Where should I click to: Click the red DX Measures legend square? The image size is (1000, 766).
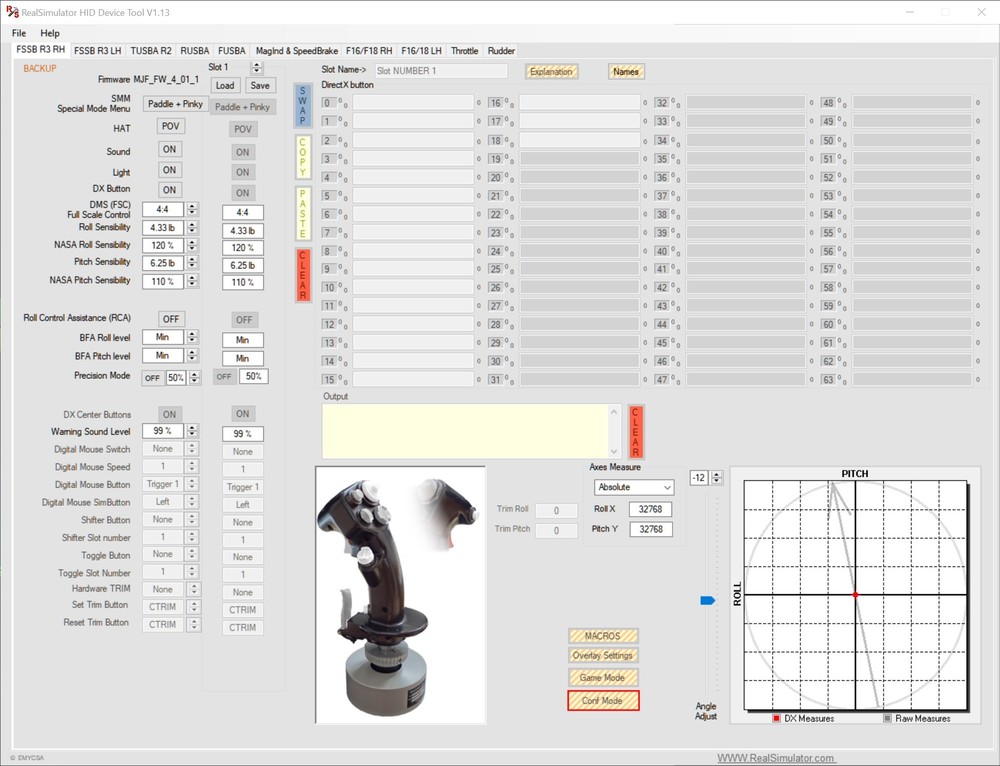(776, 718)
